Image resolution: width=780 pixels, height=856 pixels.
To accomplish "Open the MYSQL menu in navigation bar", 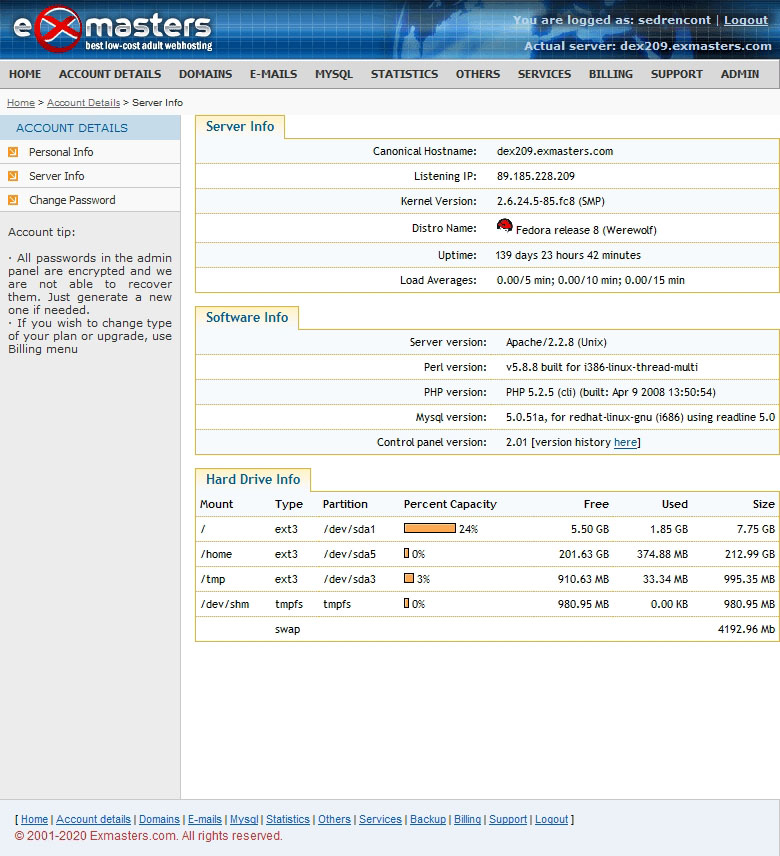I will pos(333,74).
